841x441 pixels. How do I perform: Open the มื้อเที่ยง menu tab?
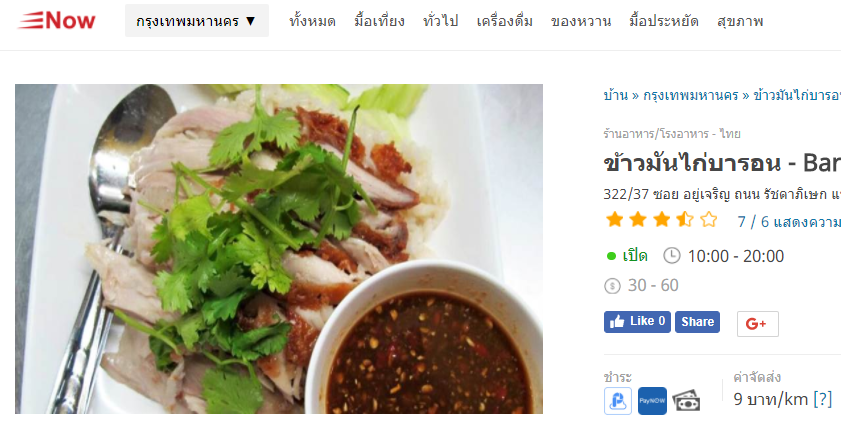[x=379, y=21]
